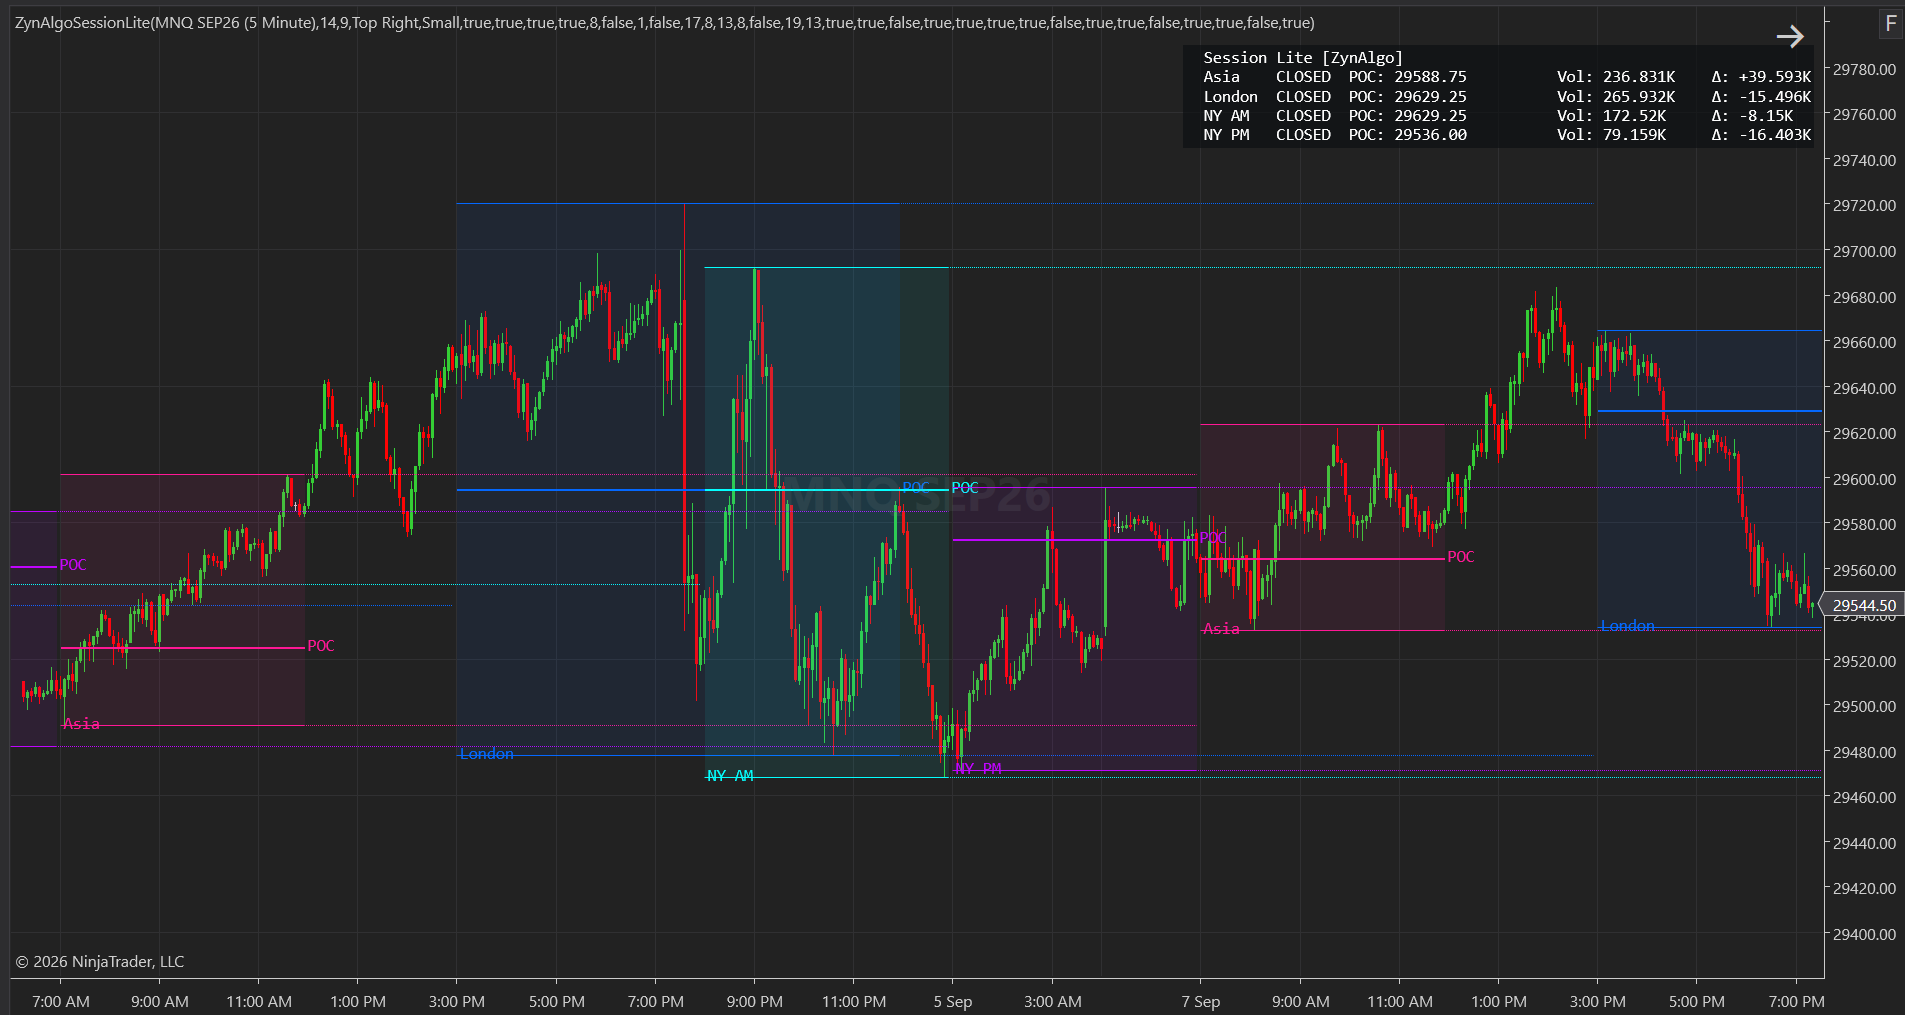The image size is (1905, 1015).
Task: Click the Session Lite [ZynAlgo] table header
Action: coord(1303,58)
